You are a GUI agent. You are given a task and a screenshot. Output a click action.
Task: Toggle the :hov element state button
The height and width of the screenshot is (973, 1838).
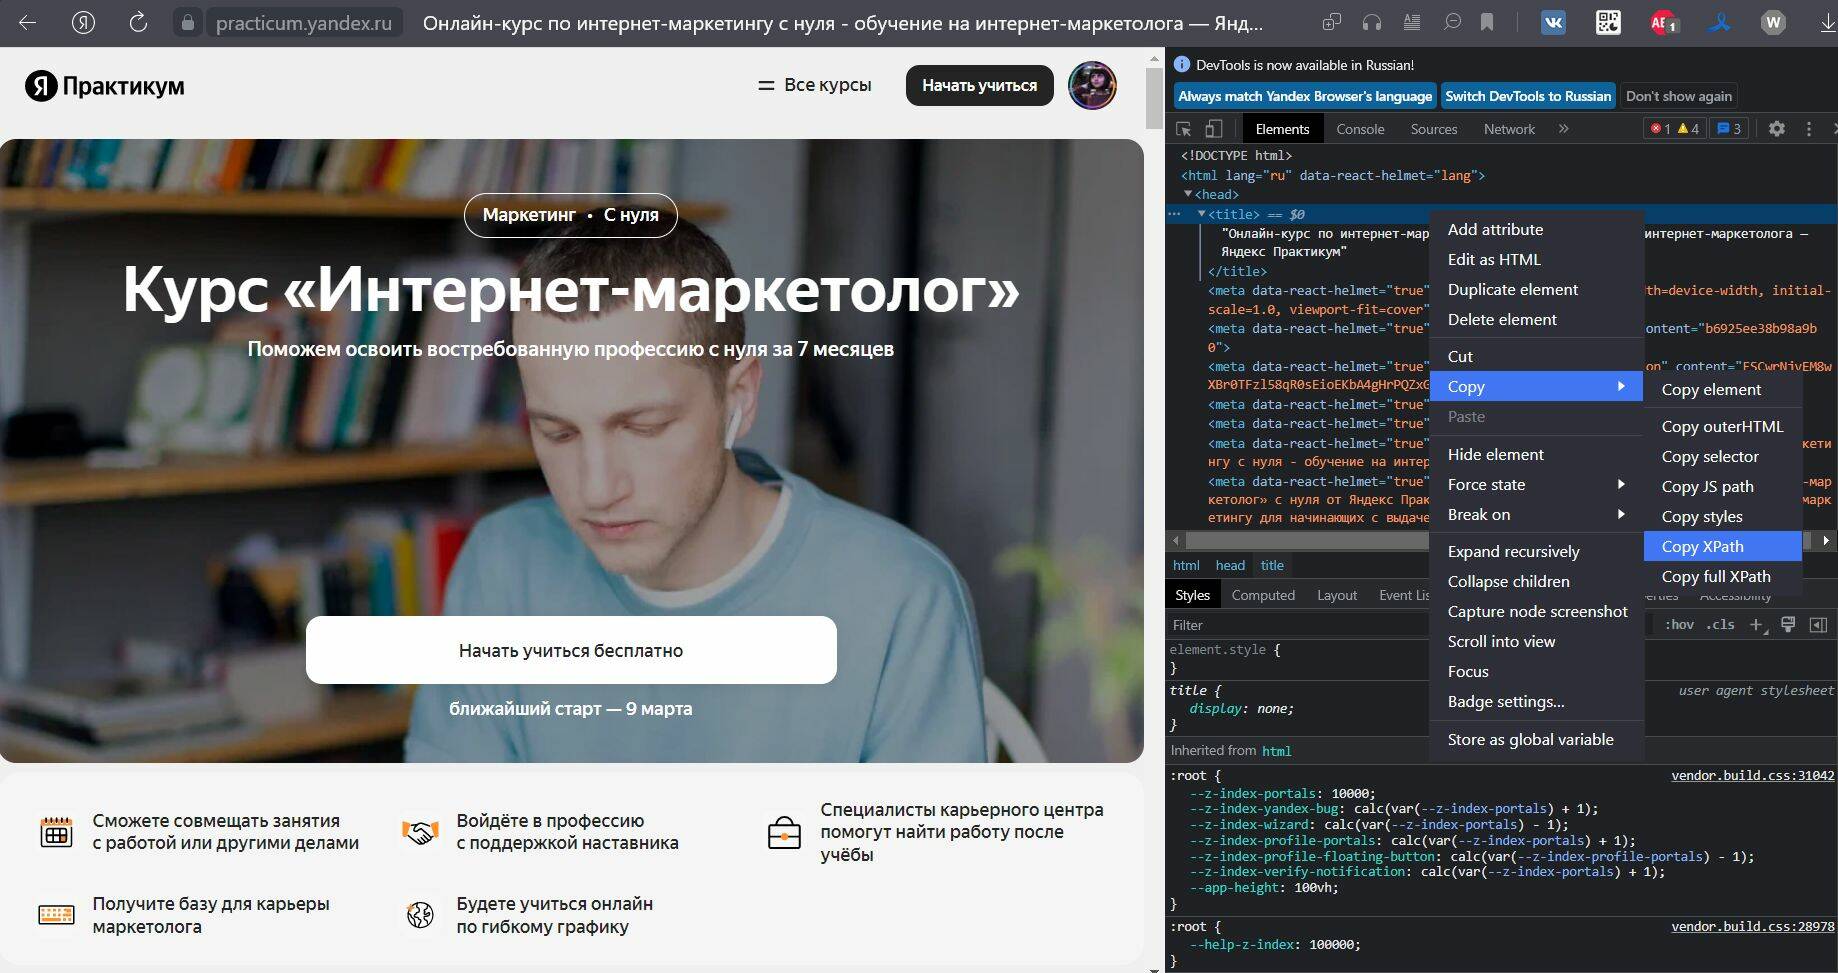click(x=1679, y=625)
